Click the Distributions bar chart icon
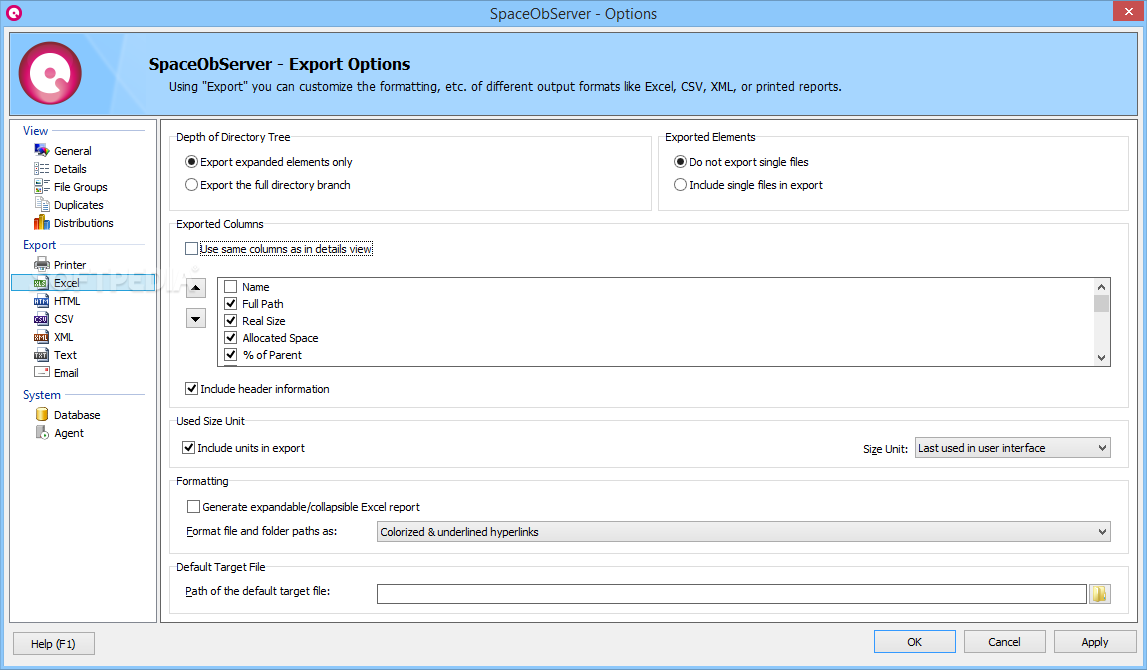The height and width of the screenshot is (670, 1147). 41,222
